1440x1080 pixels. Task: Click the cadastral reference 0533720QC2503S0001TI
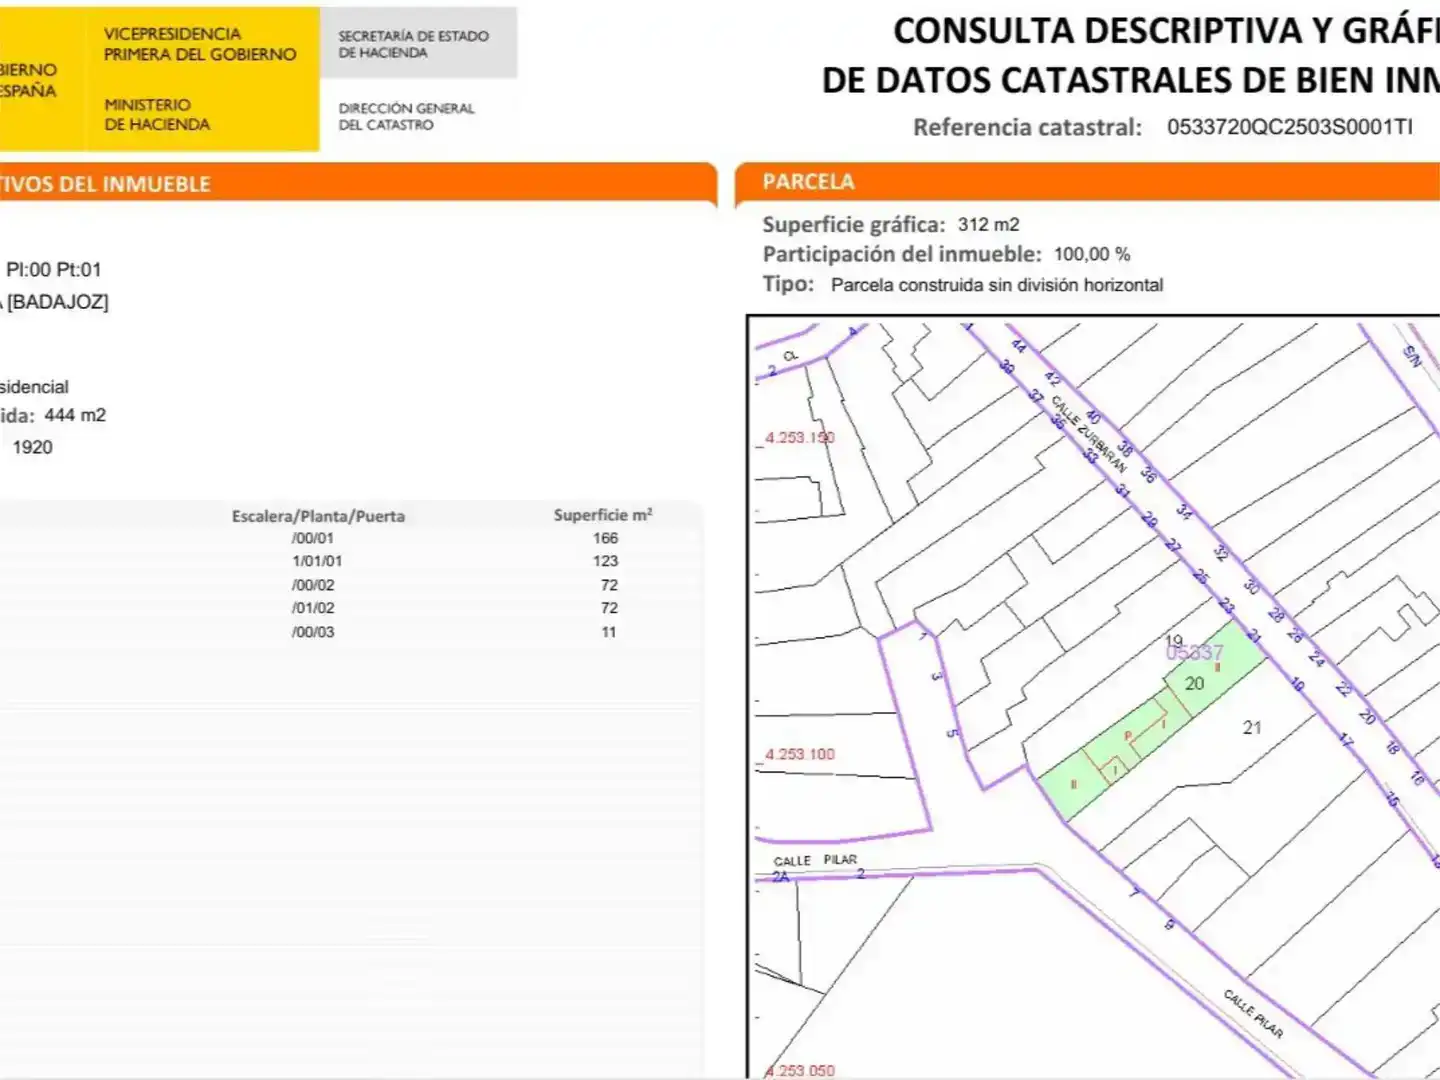tap(1290, 127)
